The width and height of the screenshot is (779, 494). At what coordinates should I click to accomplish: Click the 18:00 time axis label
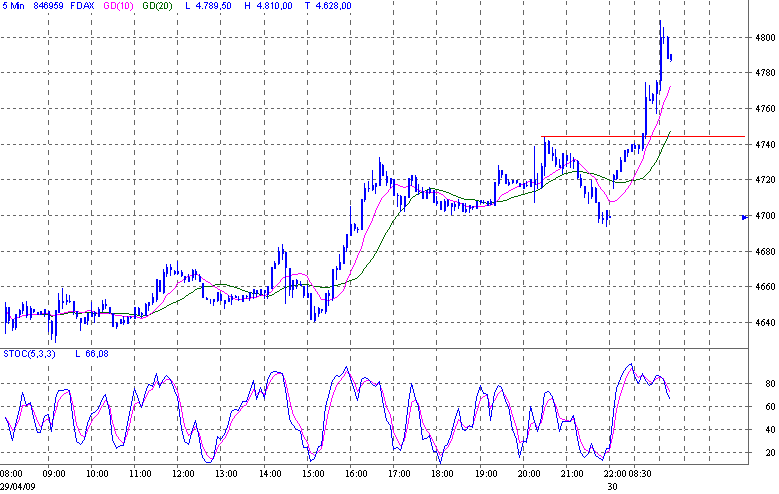click(442, 474)
